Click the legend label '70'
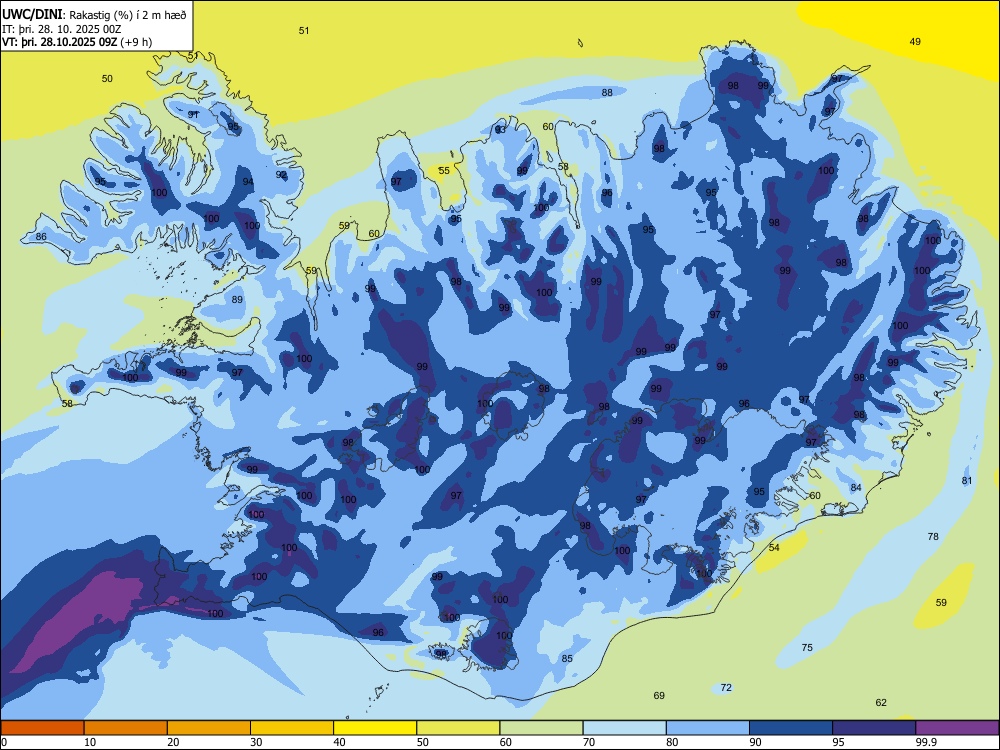The width and height of the screenshot is (1000, 750). point(589,742)
